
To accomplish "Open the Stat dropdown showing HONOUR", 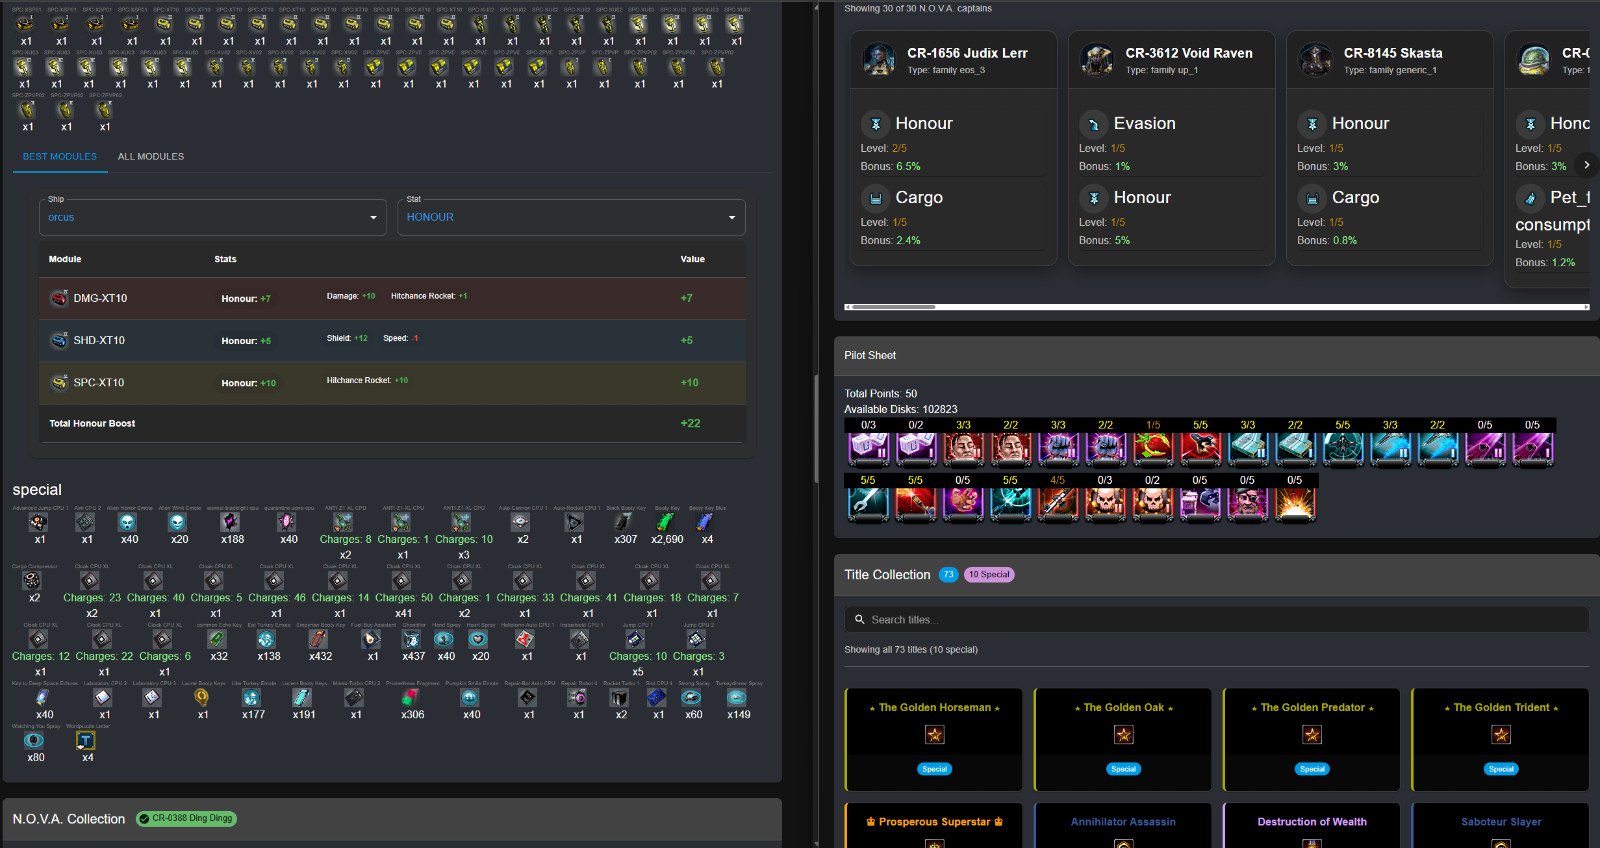I will click(x=571, y=217).
